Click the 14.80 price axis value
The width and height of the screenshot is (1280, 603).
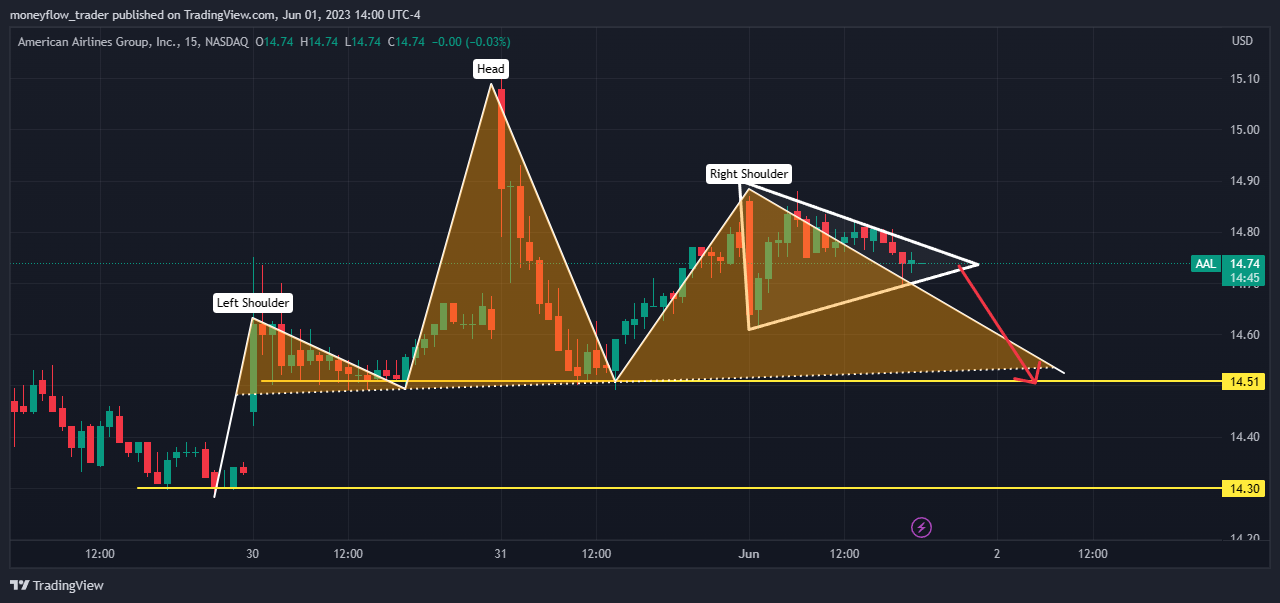[x=1245, y=232]
